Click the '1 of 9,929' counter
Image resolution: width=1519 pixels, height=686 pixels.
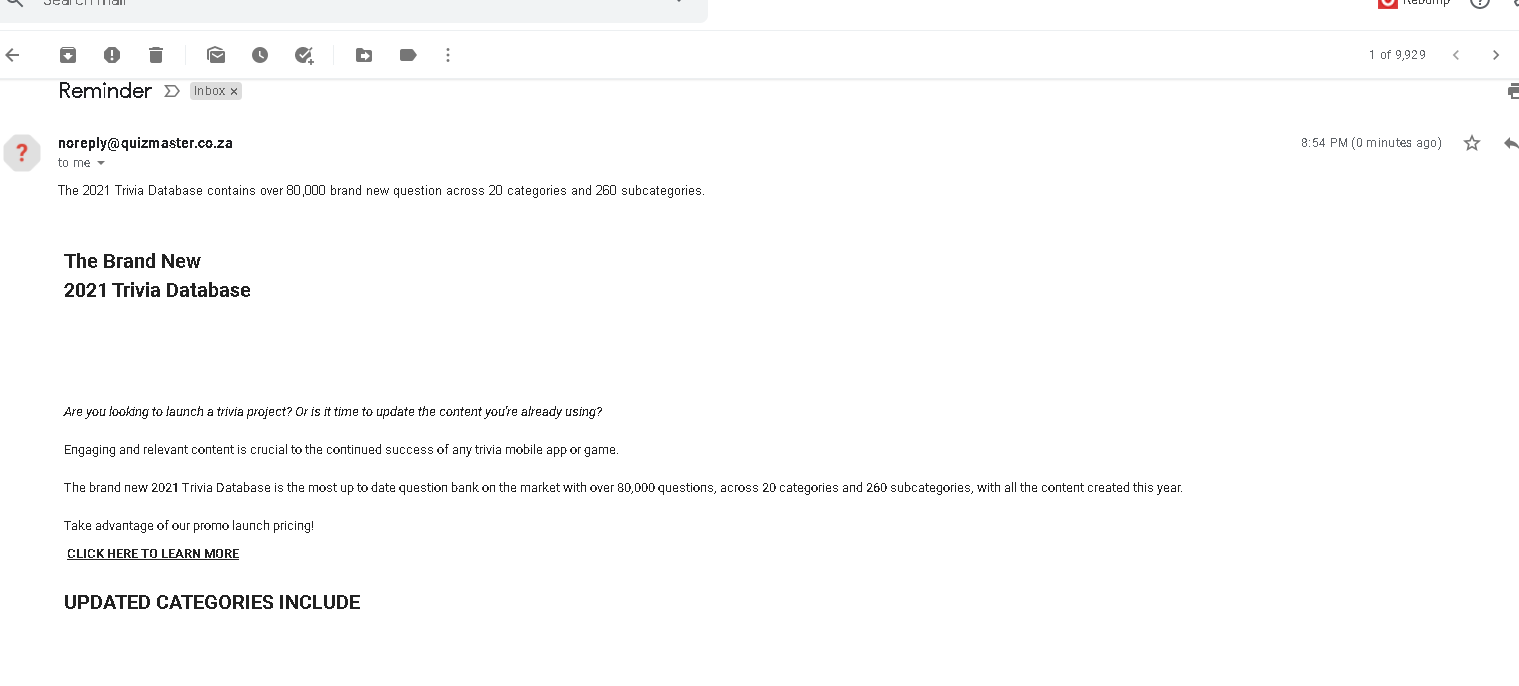(x=1397, y=55)
